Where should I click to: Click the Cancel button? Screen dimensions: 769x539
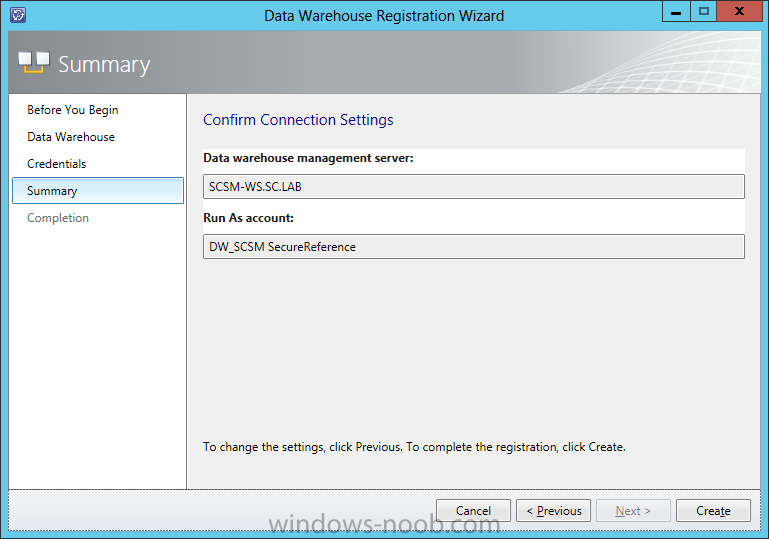(x=473, y=511)
